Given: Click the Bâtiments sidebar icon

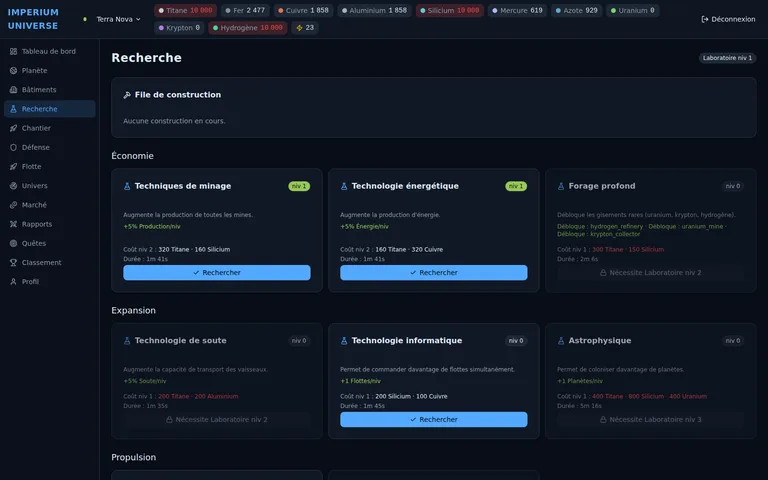Looking at the screenshot, I should [x=13, y=90].
